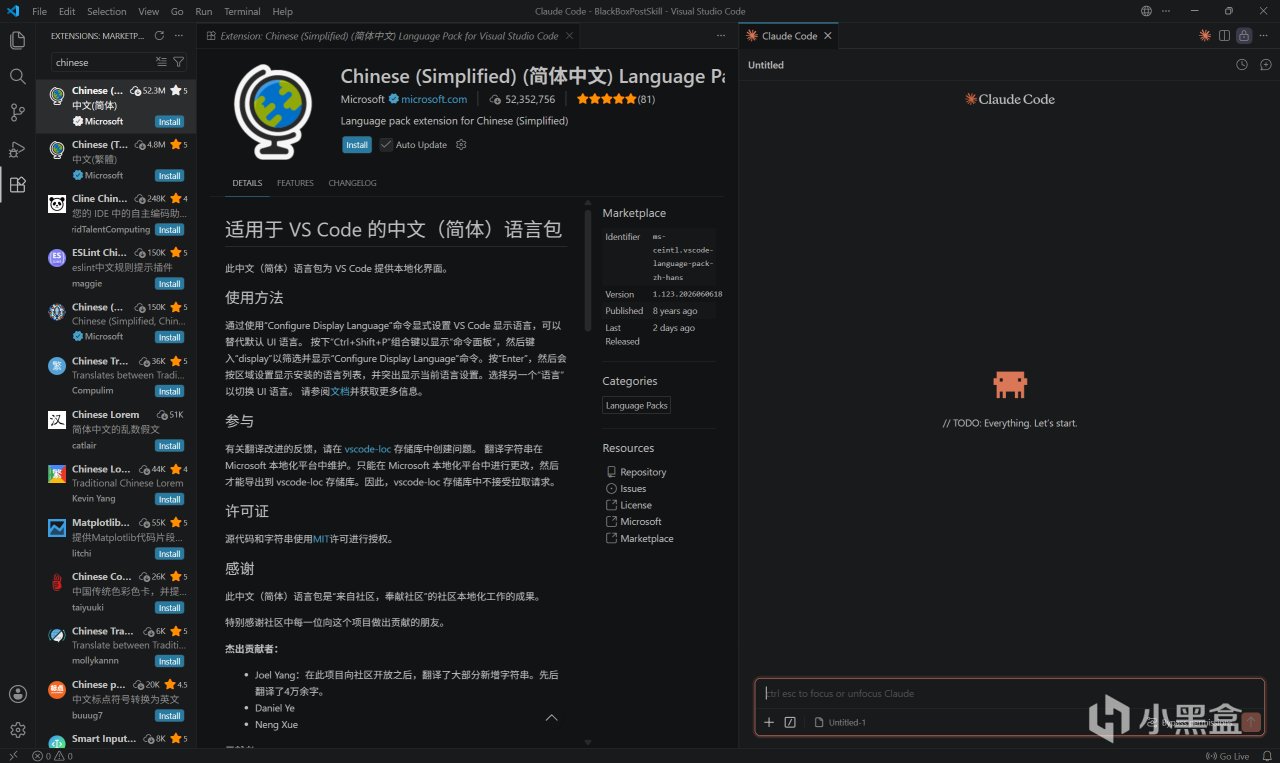Viewport: 1280px width, 763px height.
Task: Open errors and warnings count in status bar
Action: coord(52,756)
